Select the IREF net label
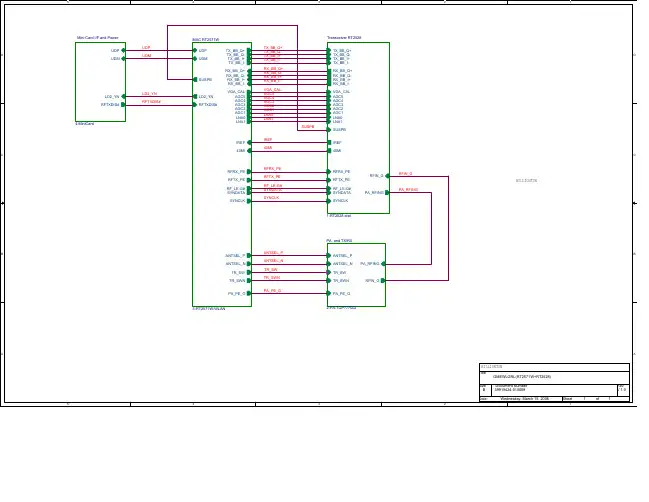The height and width of the screenshot is (502, 649). [x=267, y=139]
